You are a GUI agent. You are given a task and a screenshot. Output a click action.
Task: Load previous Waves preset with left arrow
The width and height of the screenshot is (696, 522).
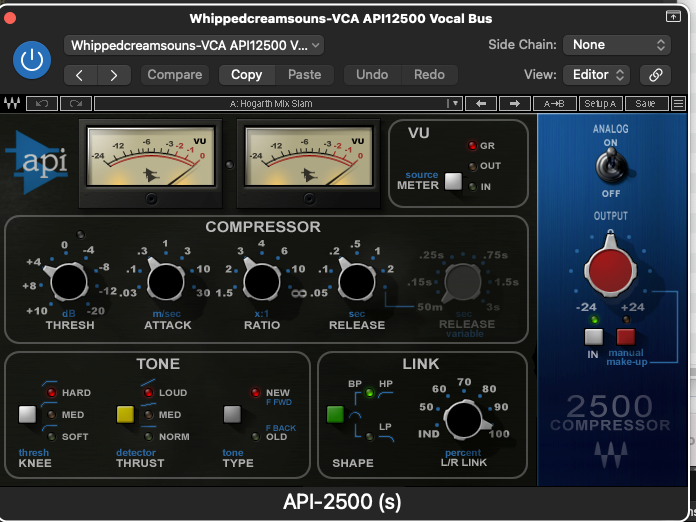click(x=481, y=103)
